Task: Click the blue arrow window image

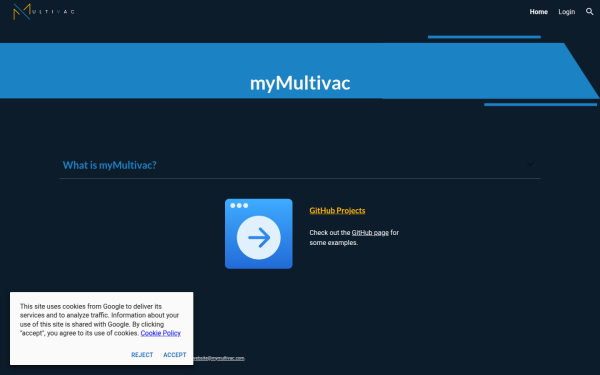Action: (x=259, y=233)
